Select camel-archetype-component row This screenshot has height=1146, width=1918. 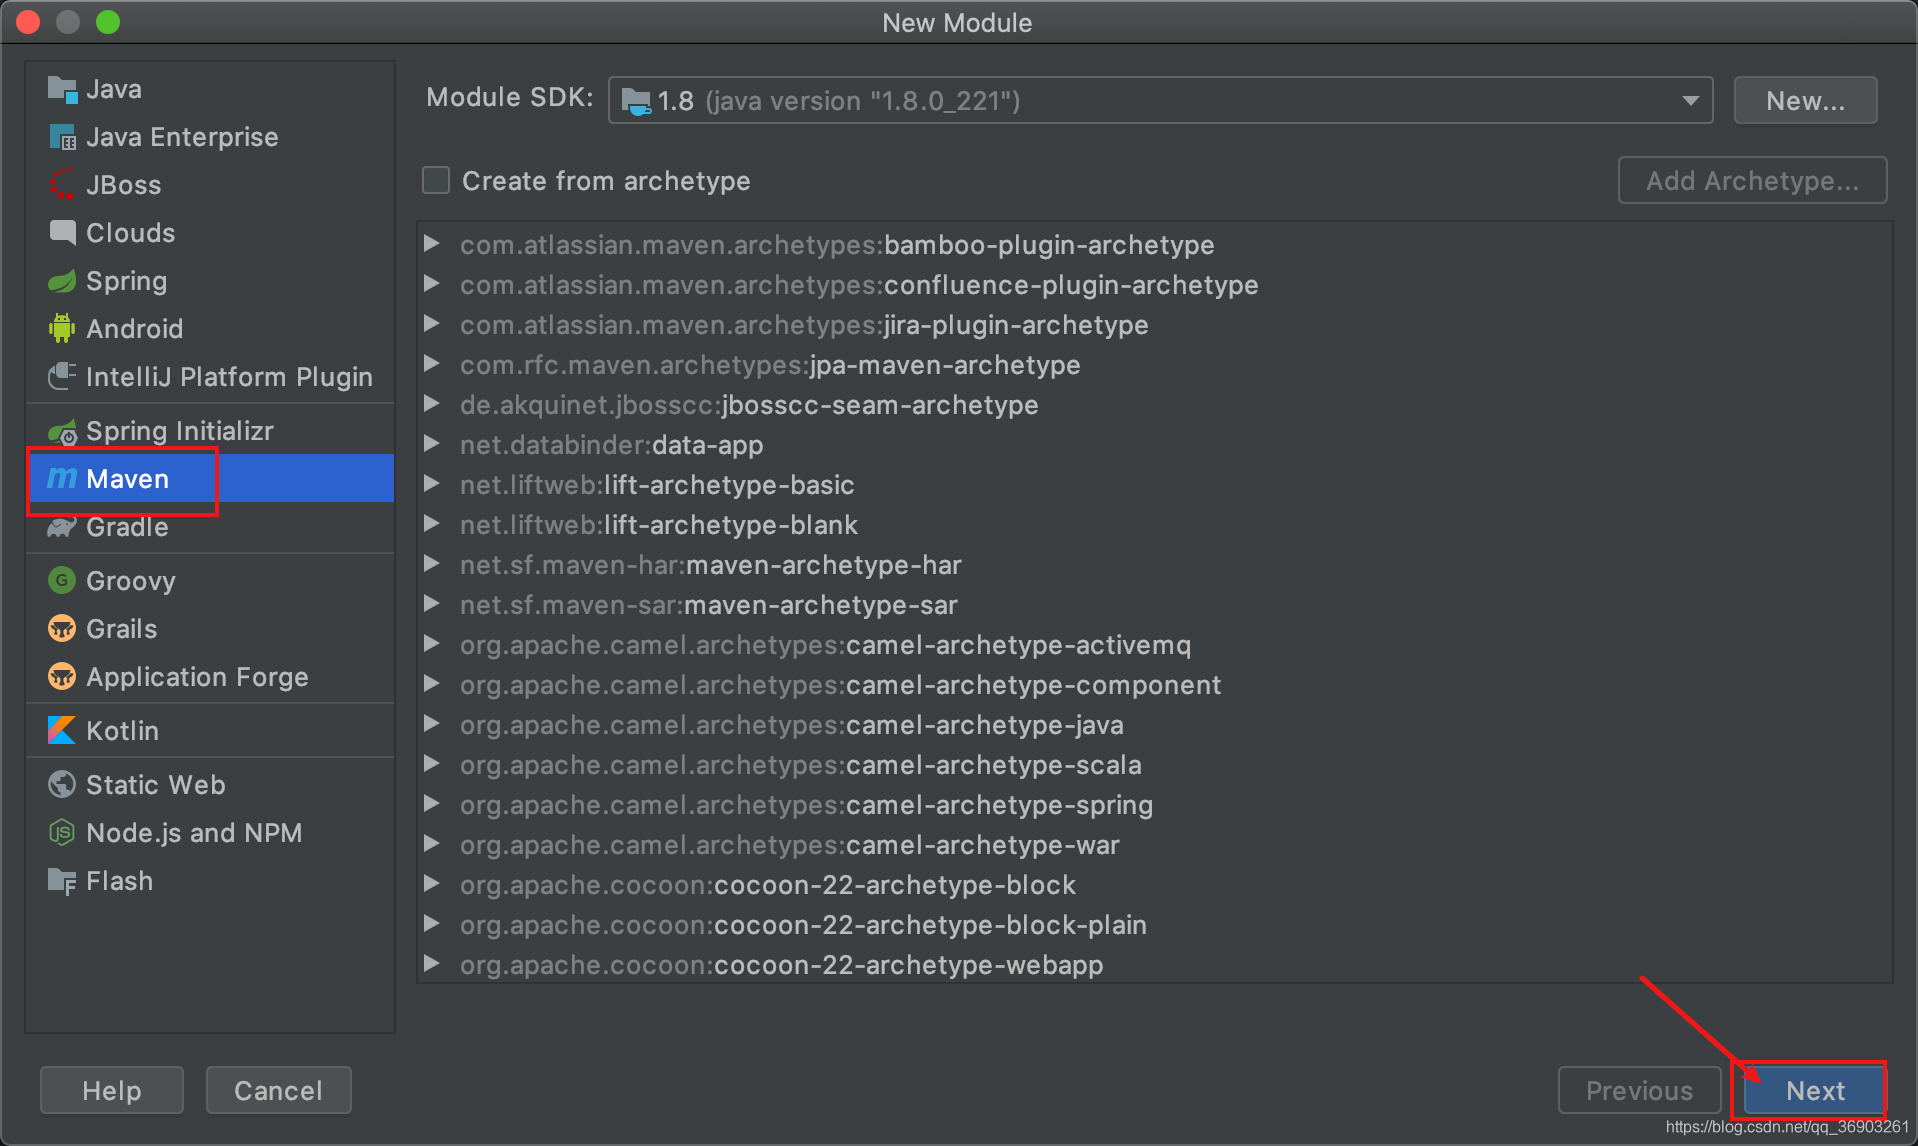coord(1154,685)
